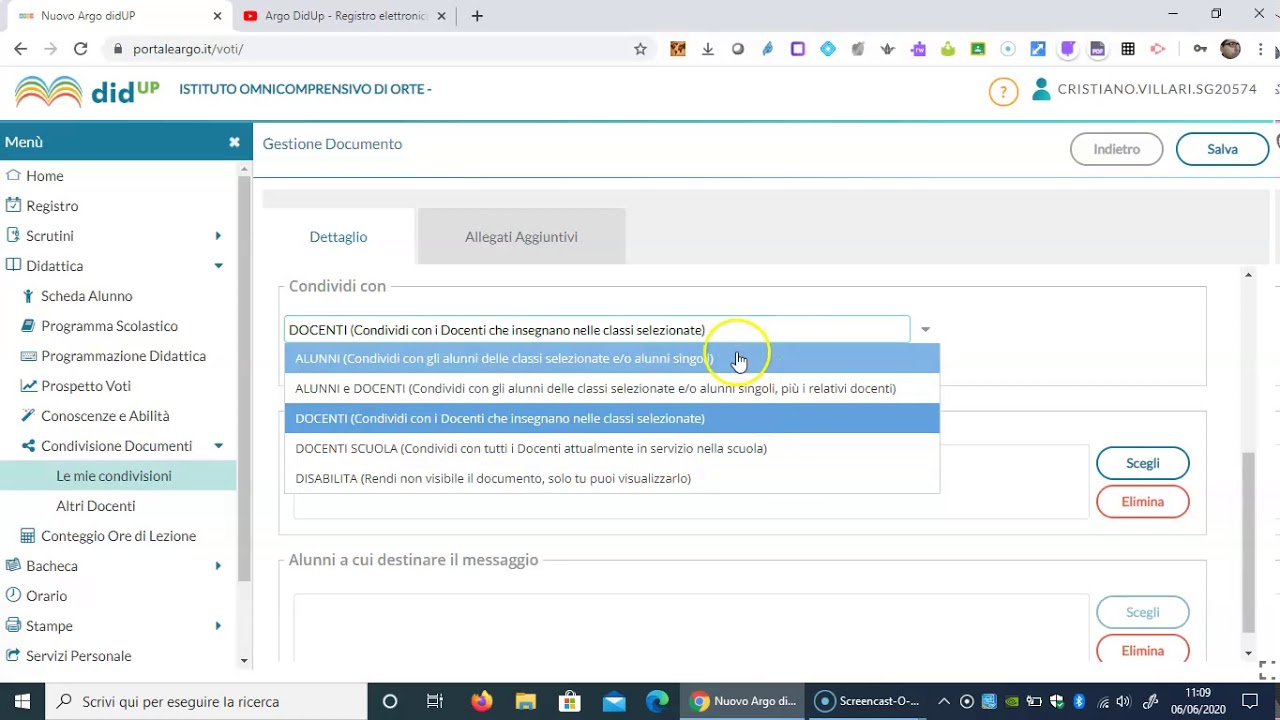Click the didUP logo

coord(87,91)
